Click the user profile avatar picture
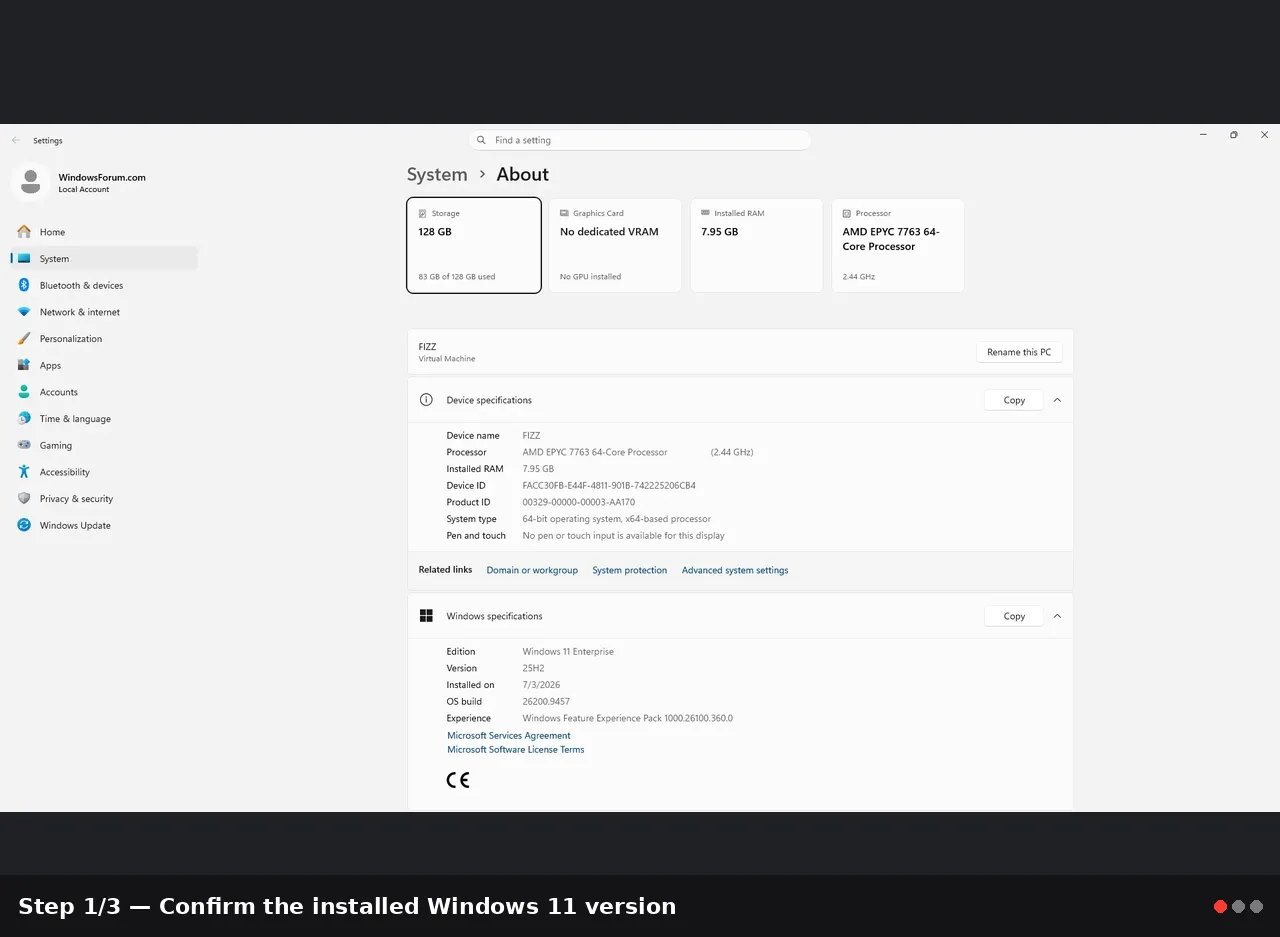The height and width of the screenshot is (937, 1280). click(30, 182)
